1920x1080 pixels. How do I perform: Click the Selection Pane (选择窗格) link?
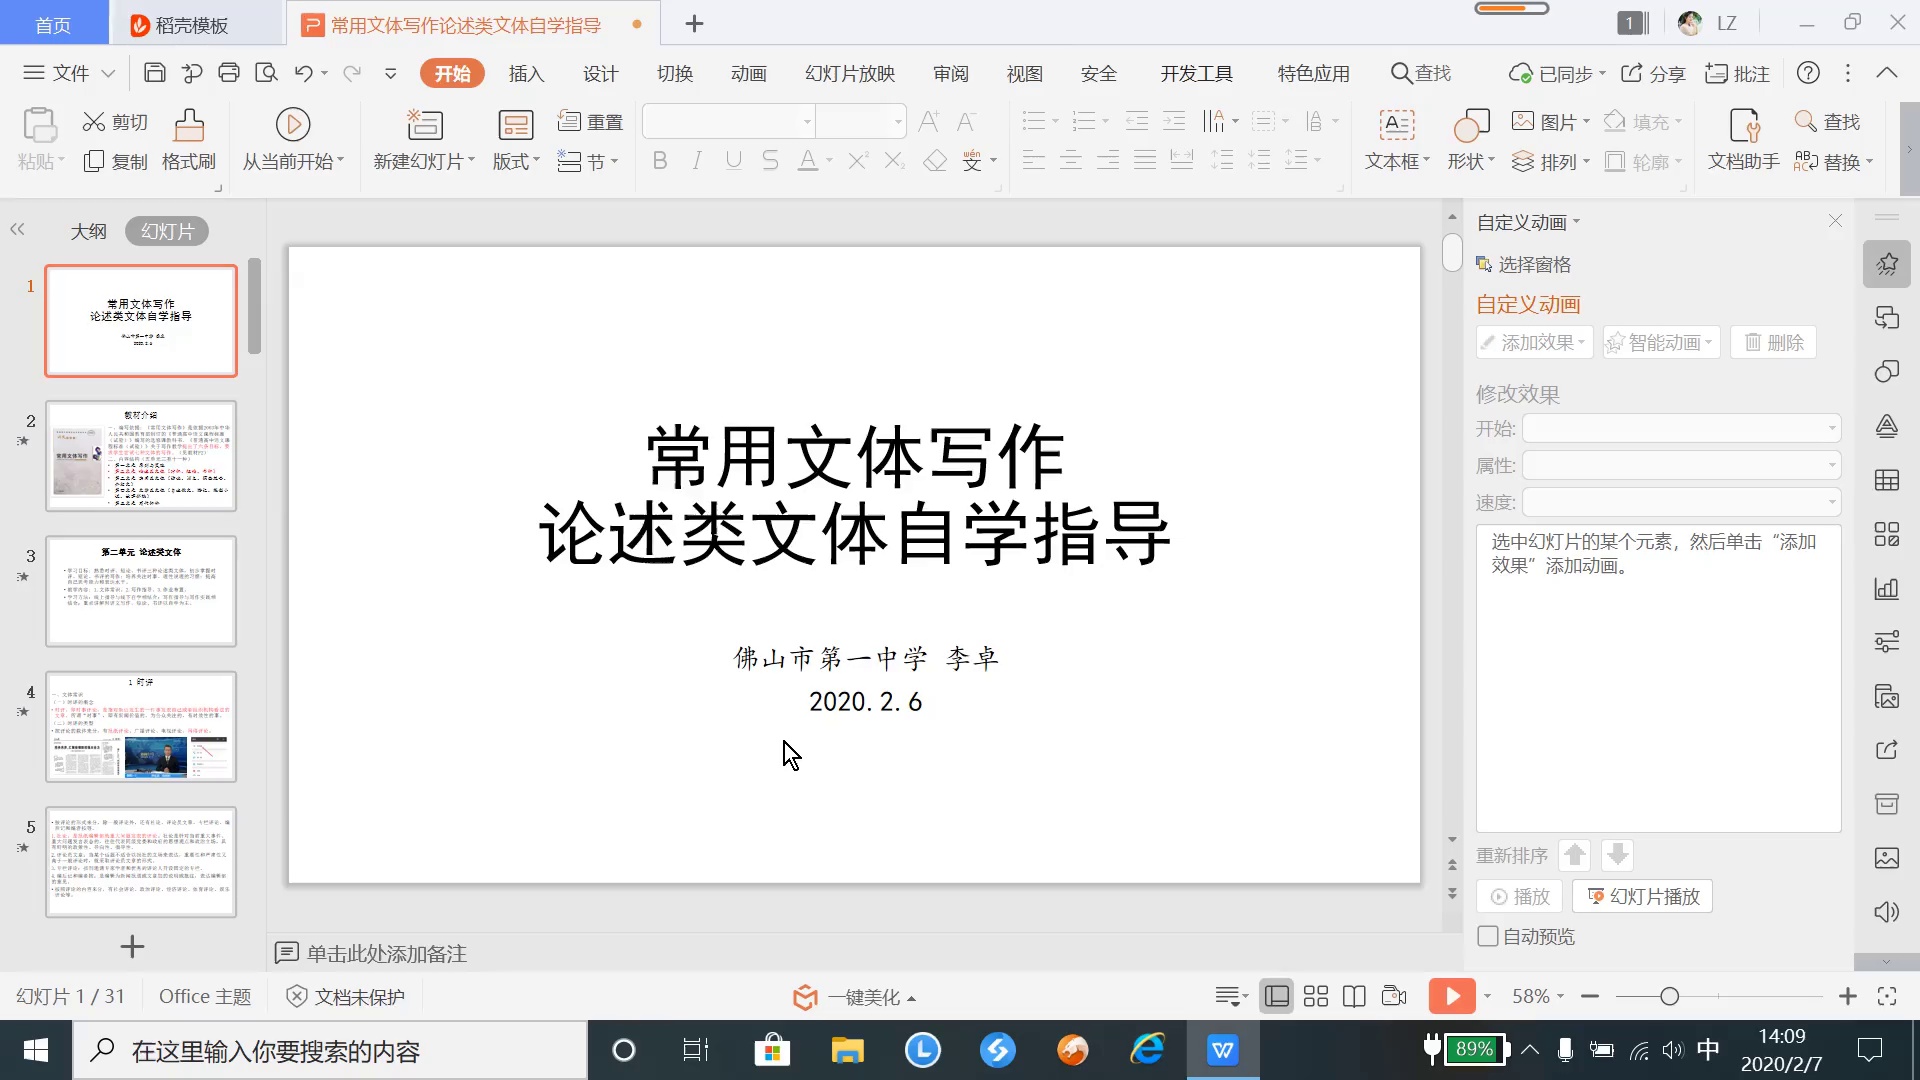coord(1524,264)
